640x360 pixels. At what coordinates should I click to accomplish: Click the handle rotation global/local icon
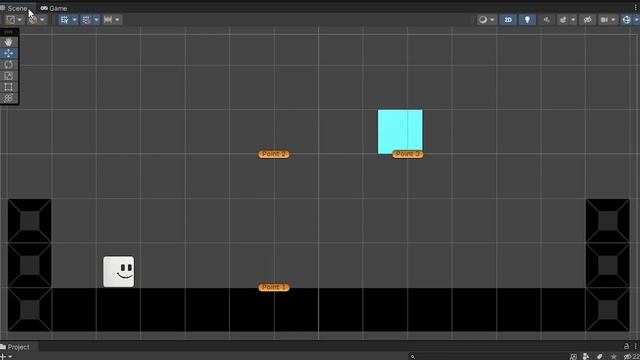[33, 20]
